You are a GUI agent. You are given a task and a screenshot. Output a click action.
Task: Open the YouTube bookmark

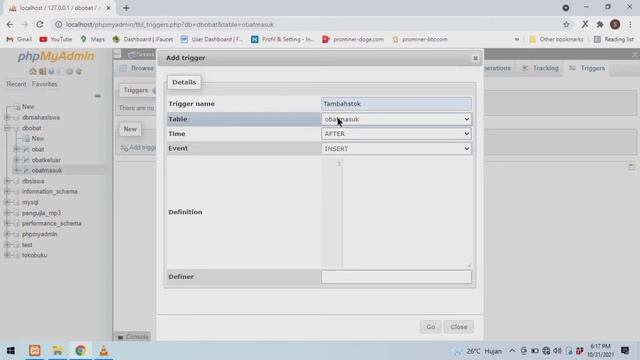pyautogui.click(x=56, y=40)
